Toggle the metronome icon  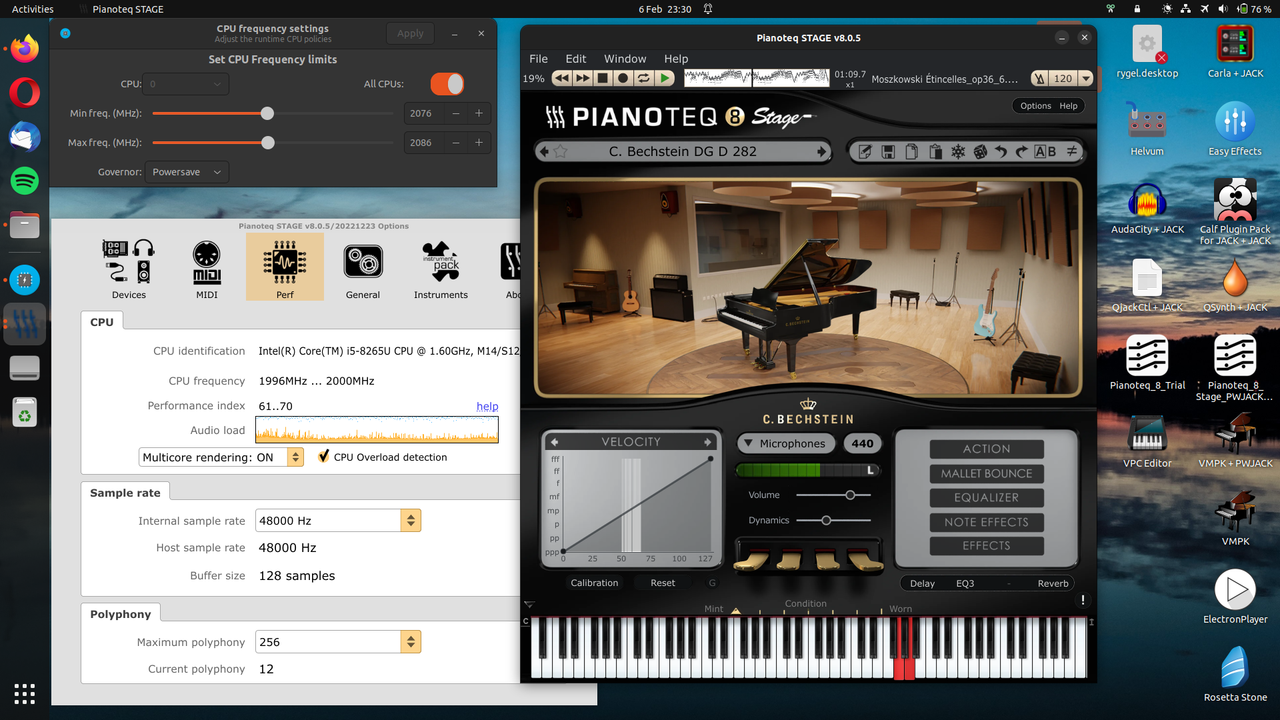[1040, 78]
